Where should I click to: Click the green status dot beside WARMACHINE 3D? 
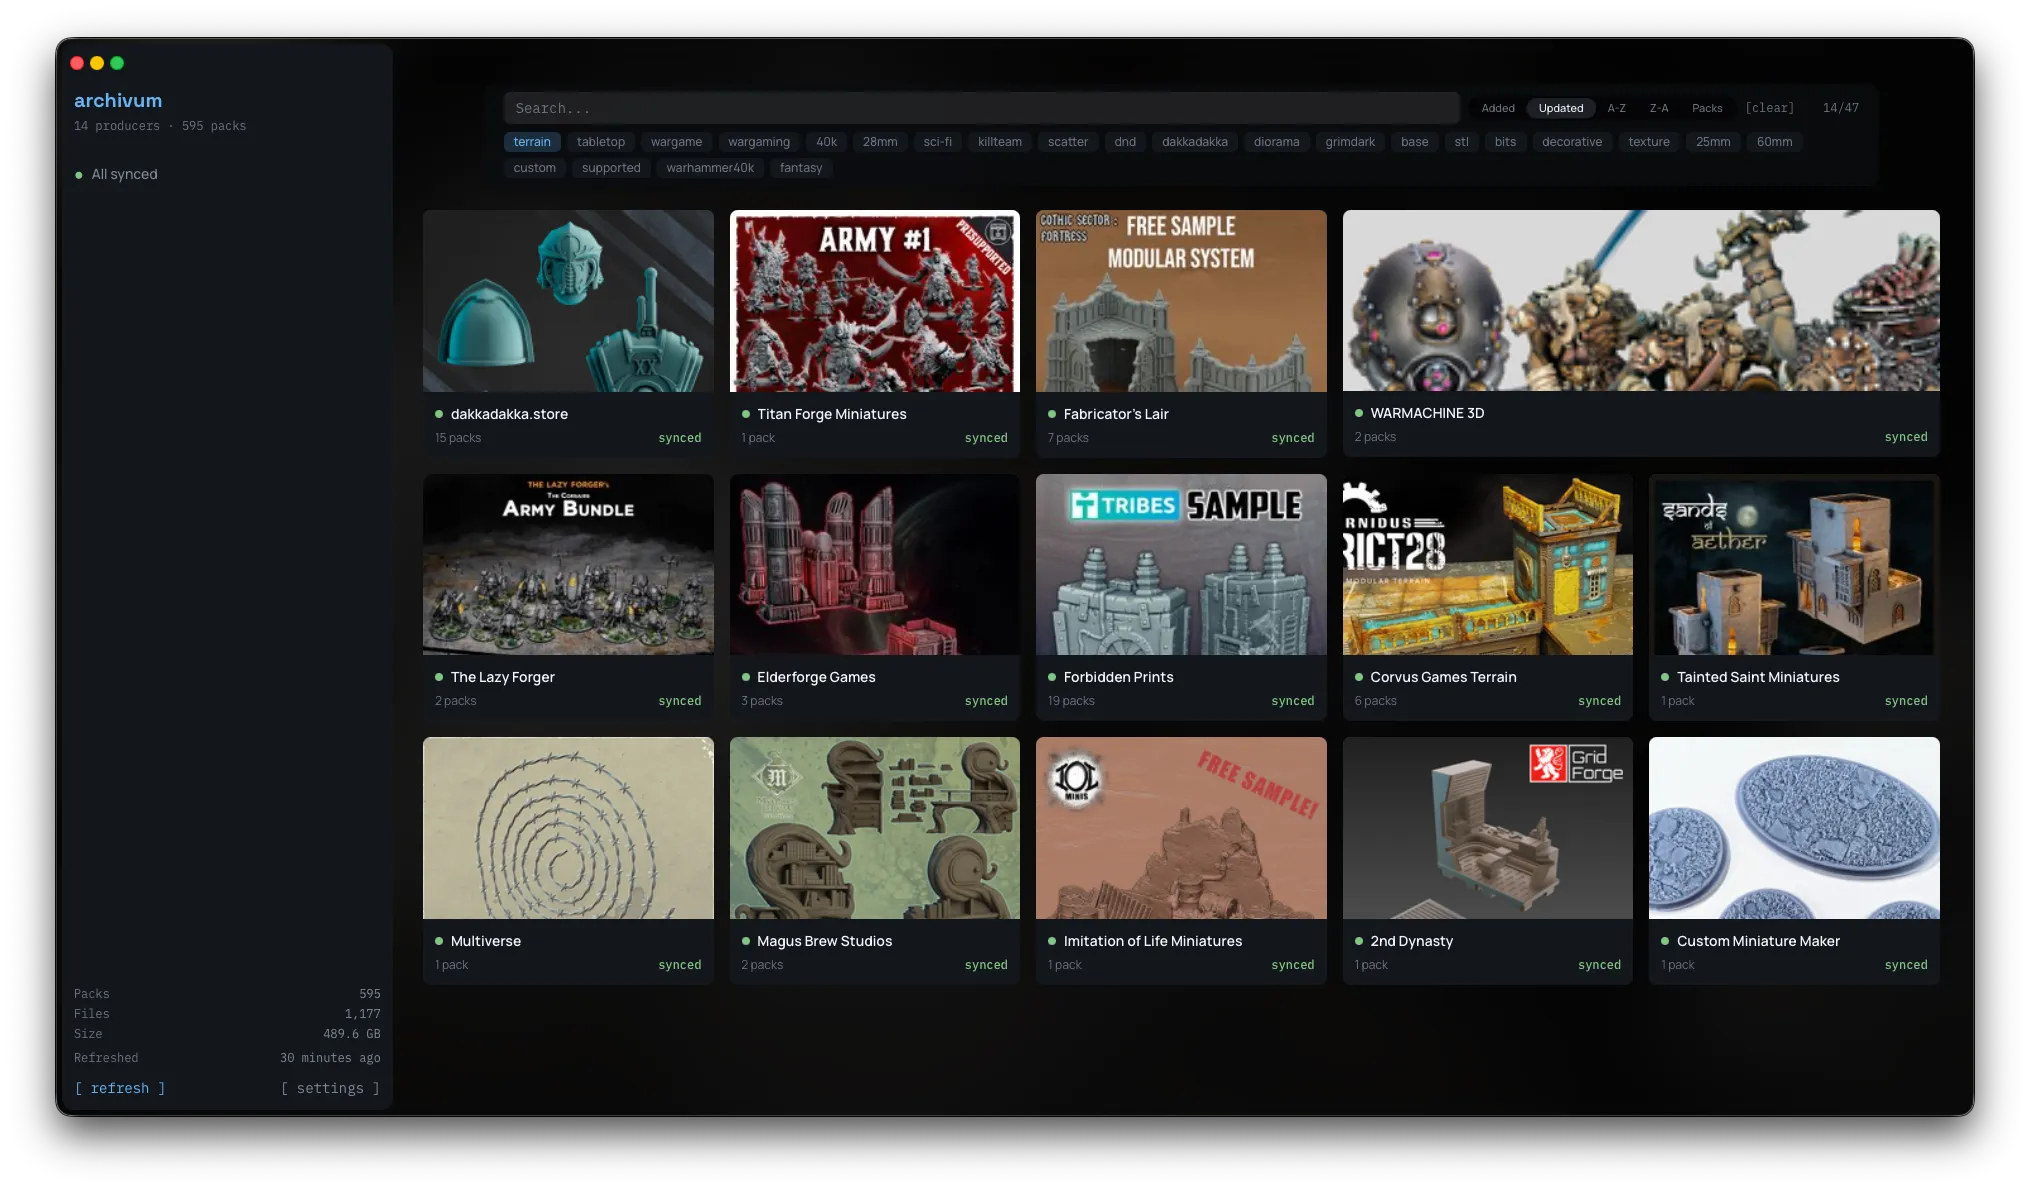tap(1358, 413)
